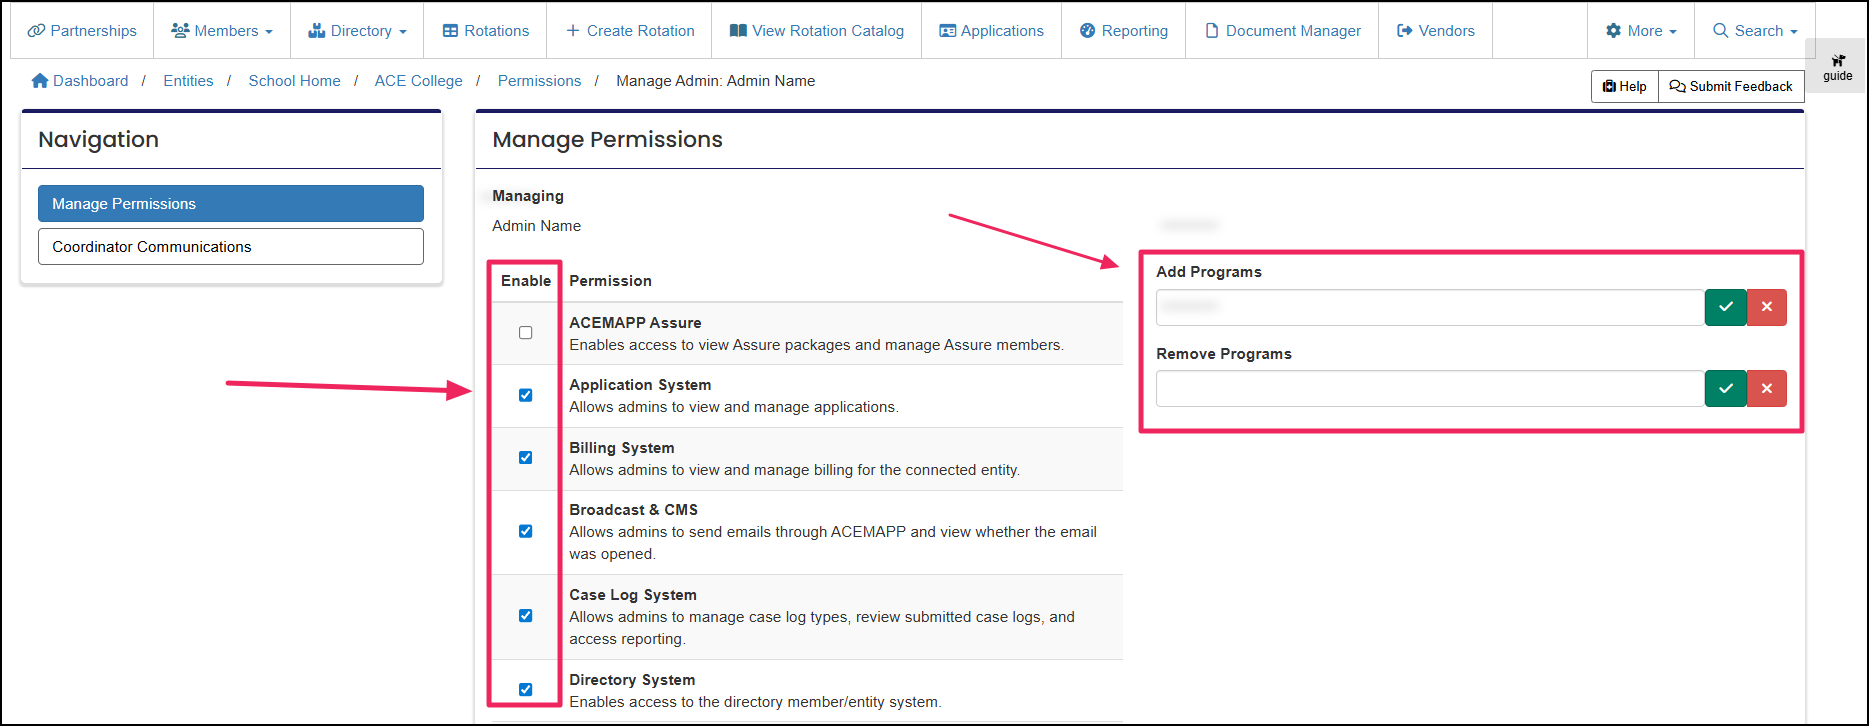Viewport: 1869px width, 726px height.
Task: Go to Applications in navbar
Action: [991, 31]
